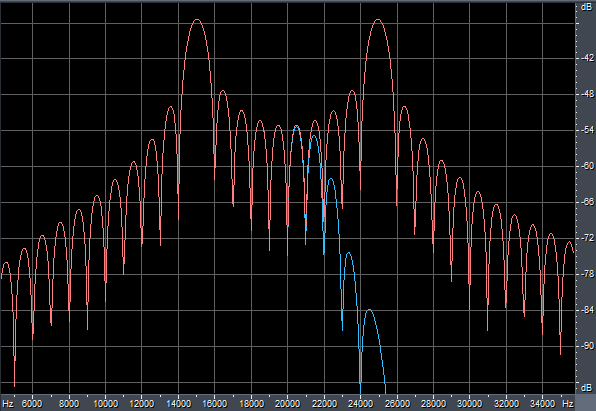Click the 8000 Hz axis label
Screen dimensions: 596x411
point(69,403)
